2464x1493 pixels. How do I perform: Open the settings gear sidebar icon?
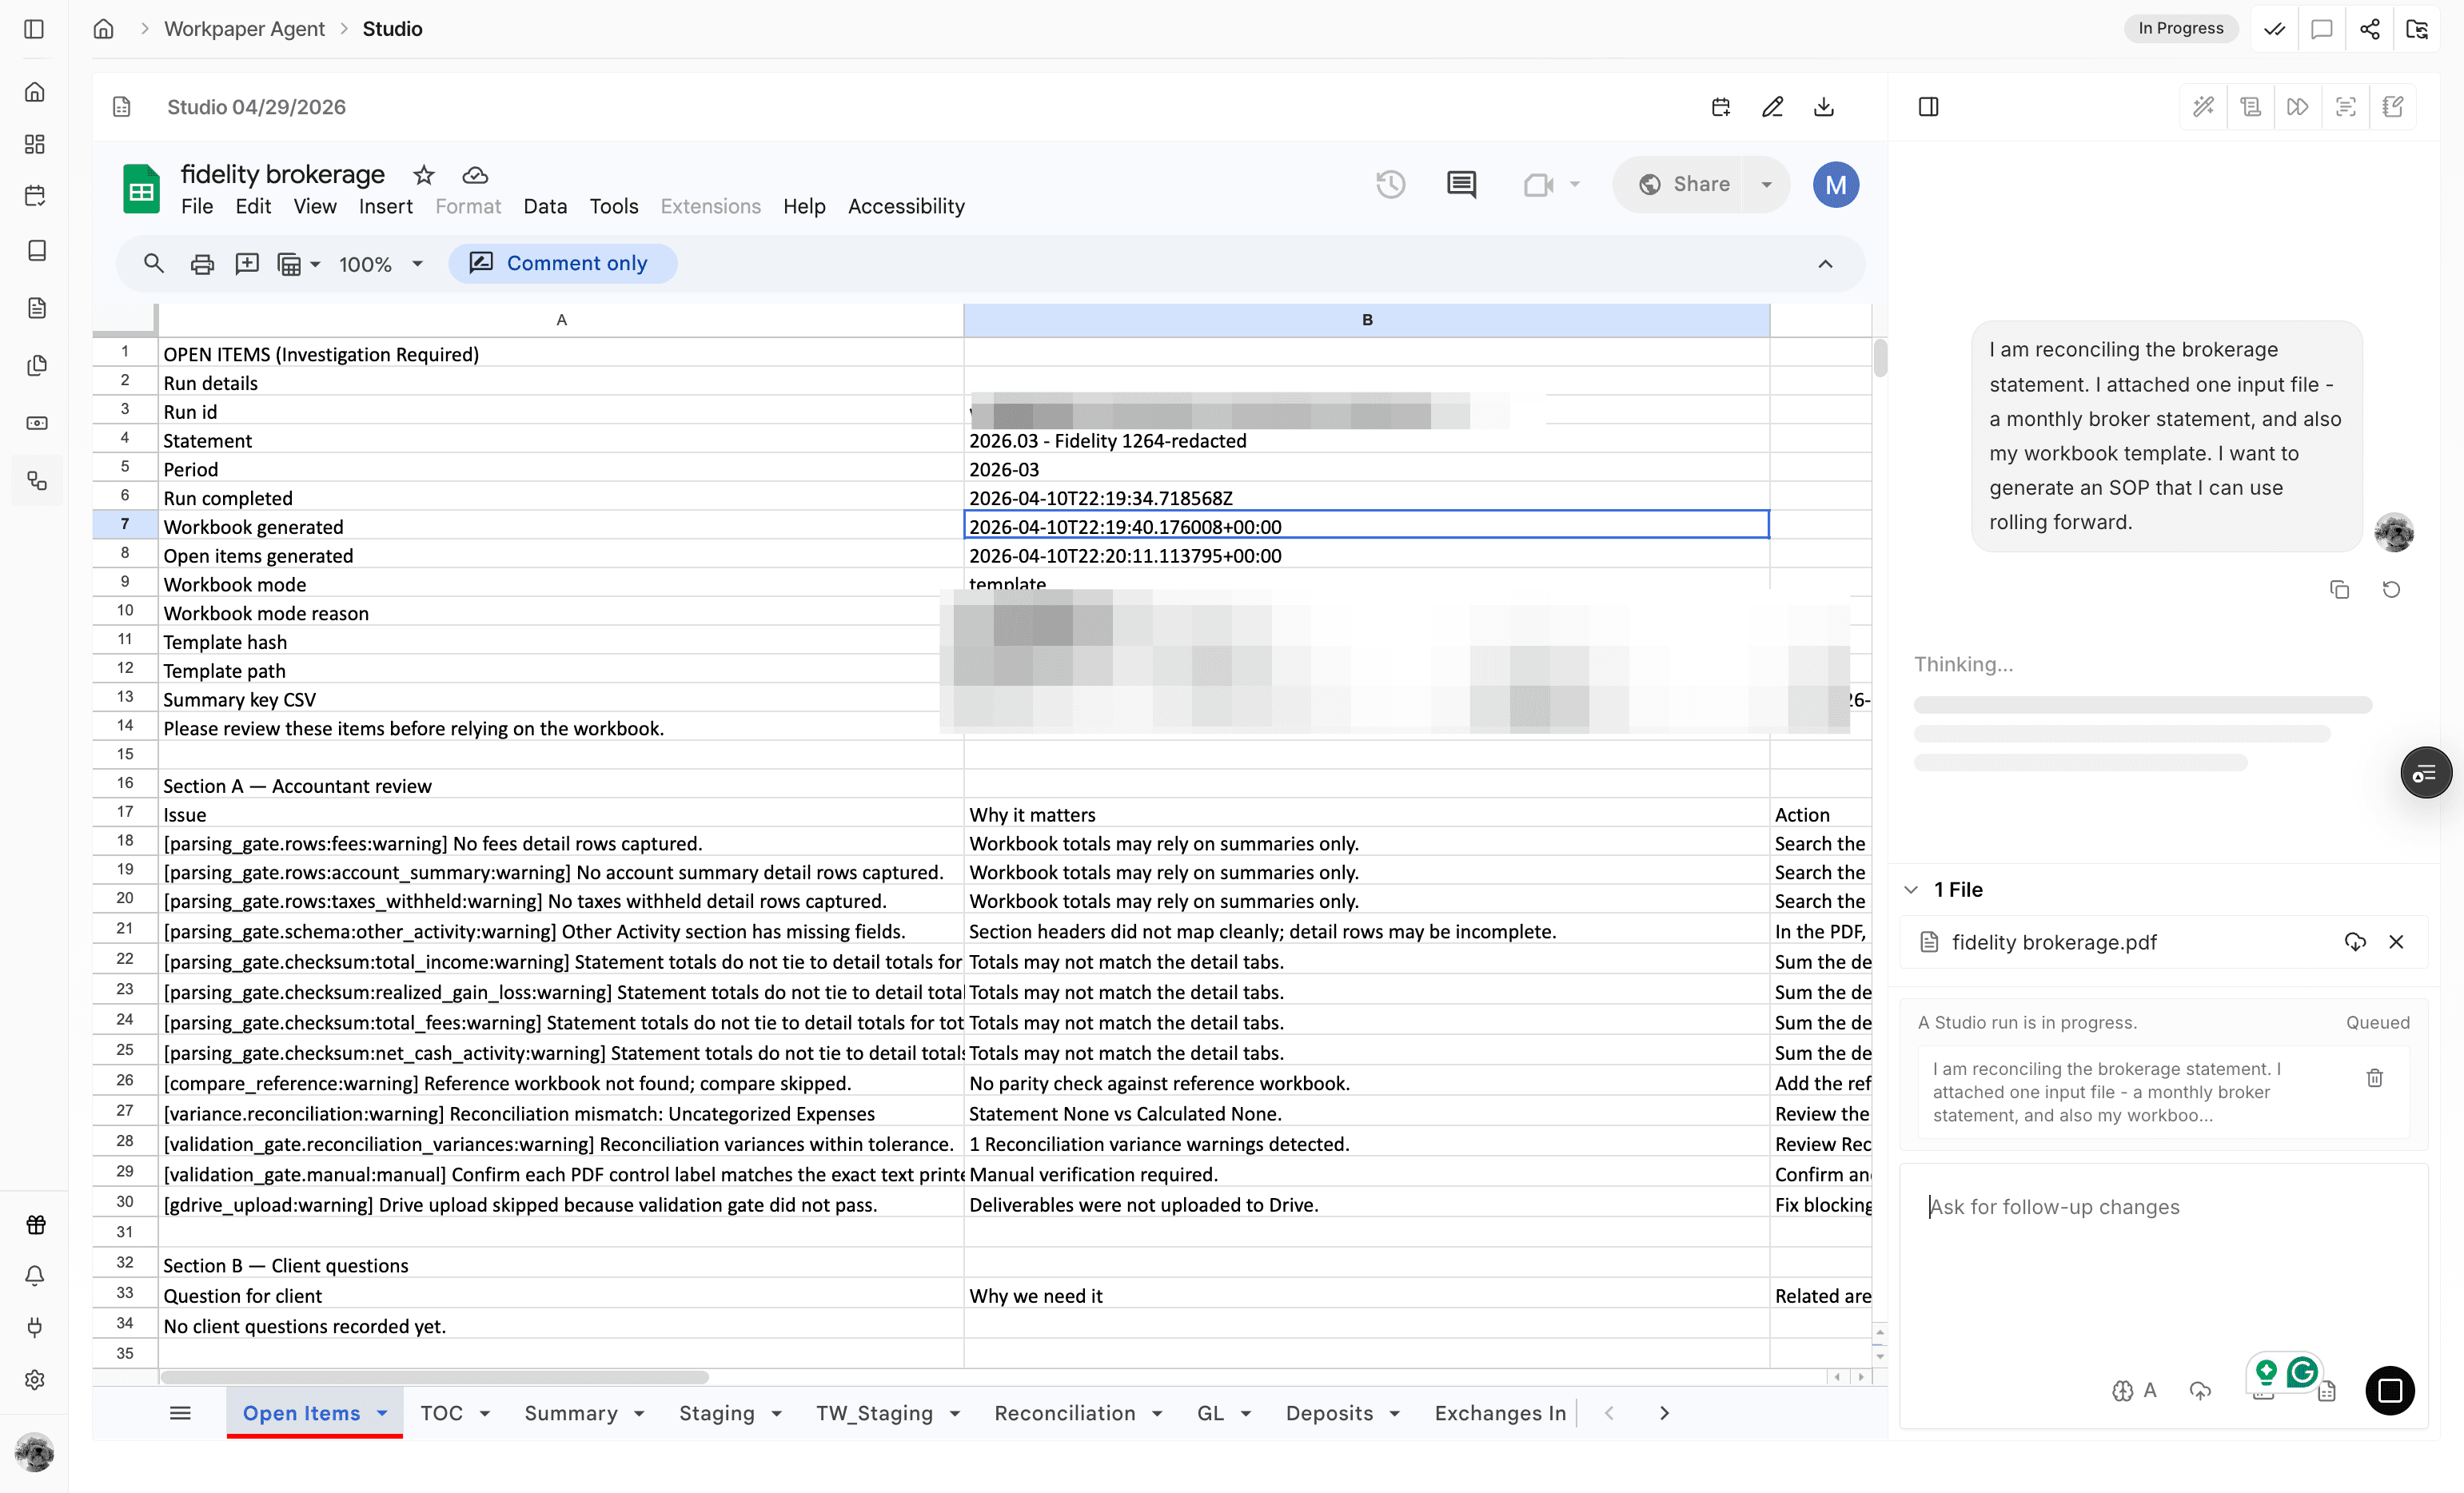pyautogui.click(x=35, y=1380)
